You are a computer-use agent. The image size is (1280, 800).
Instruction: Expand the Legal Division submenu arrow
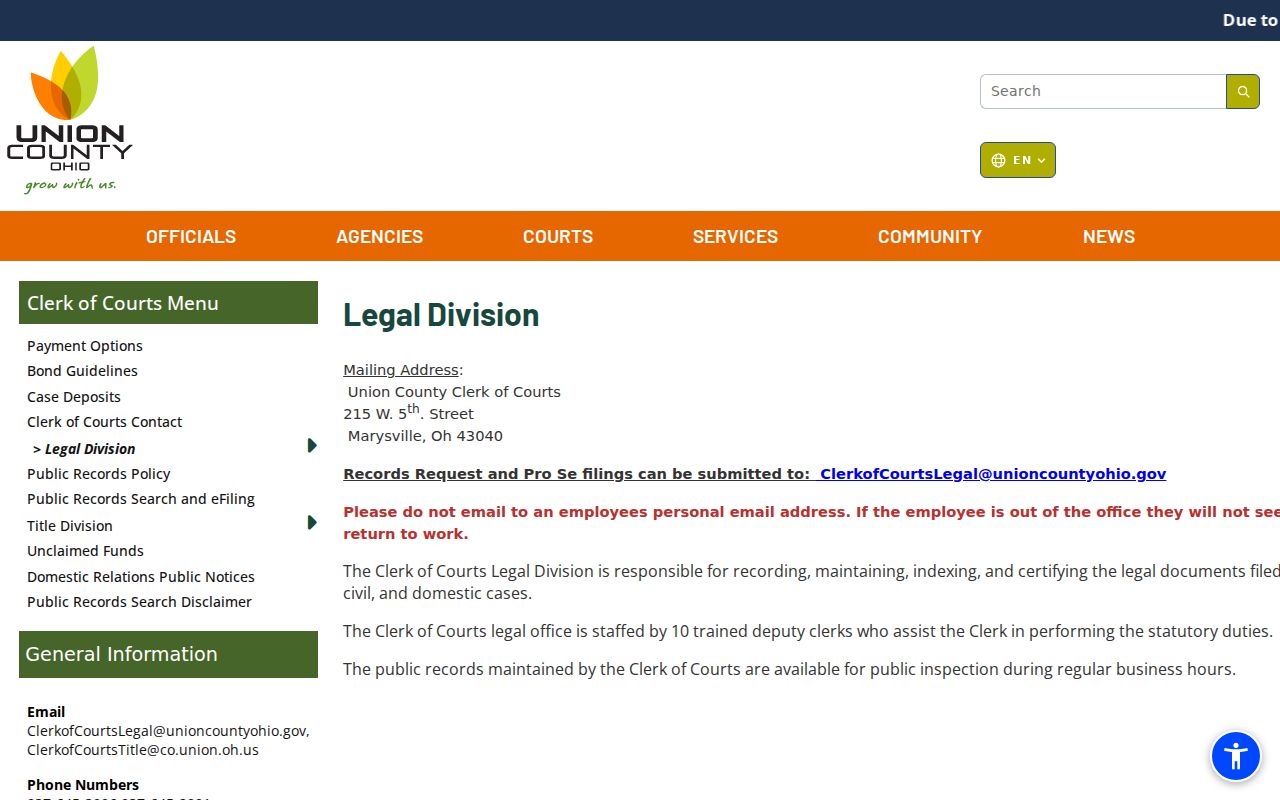click(x=312, y=446)
